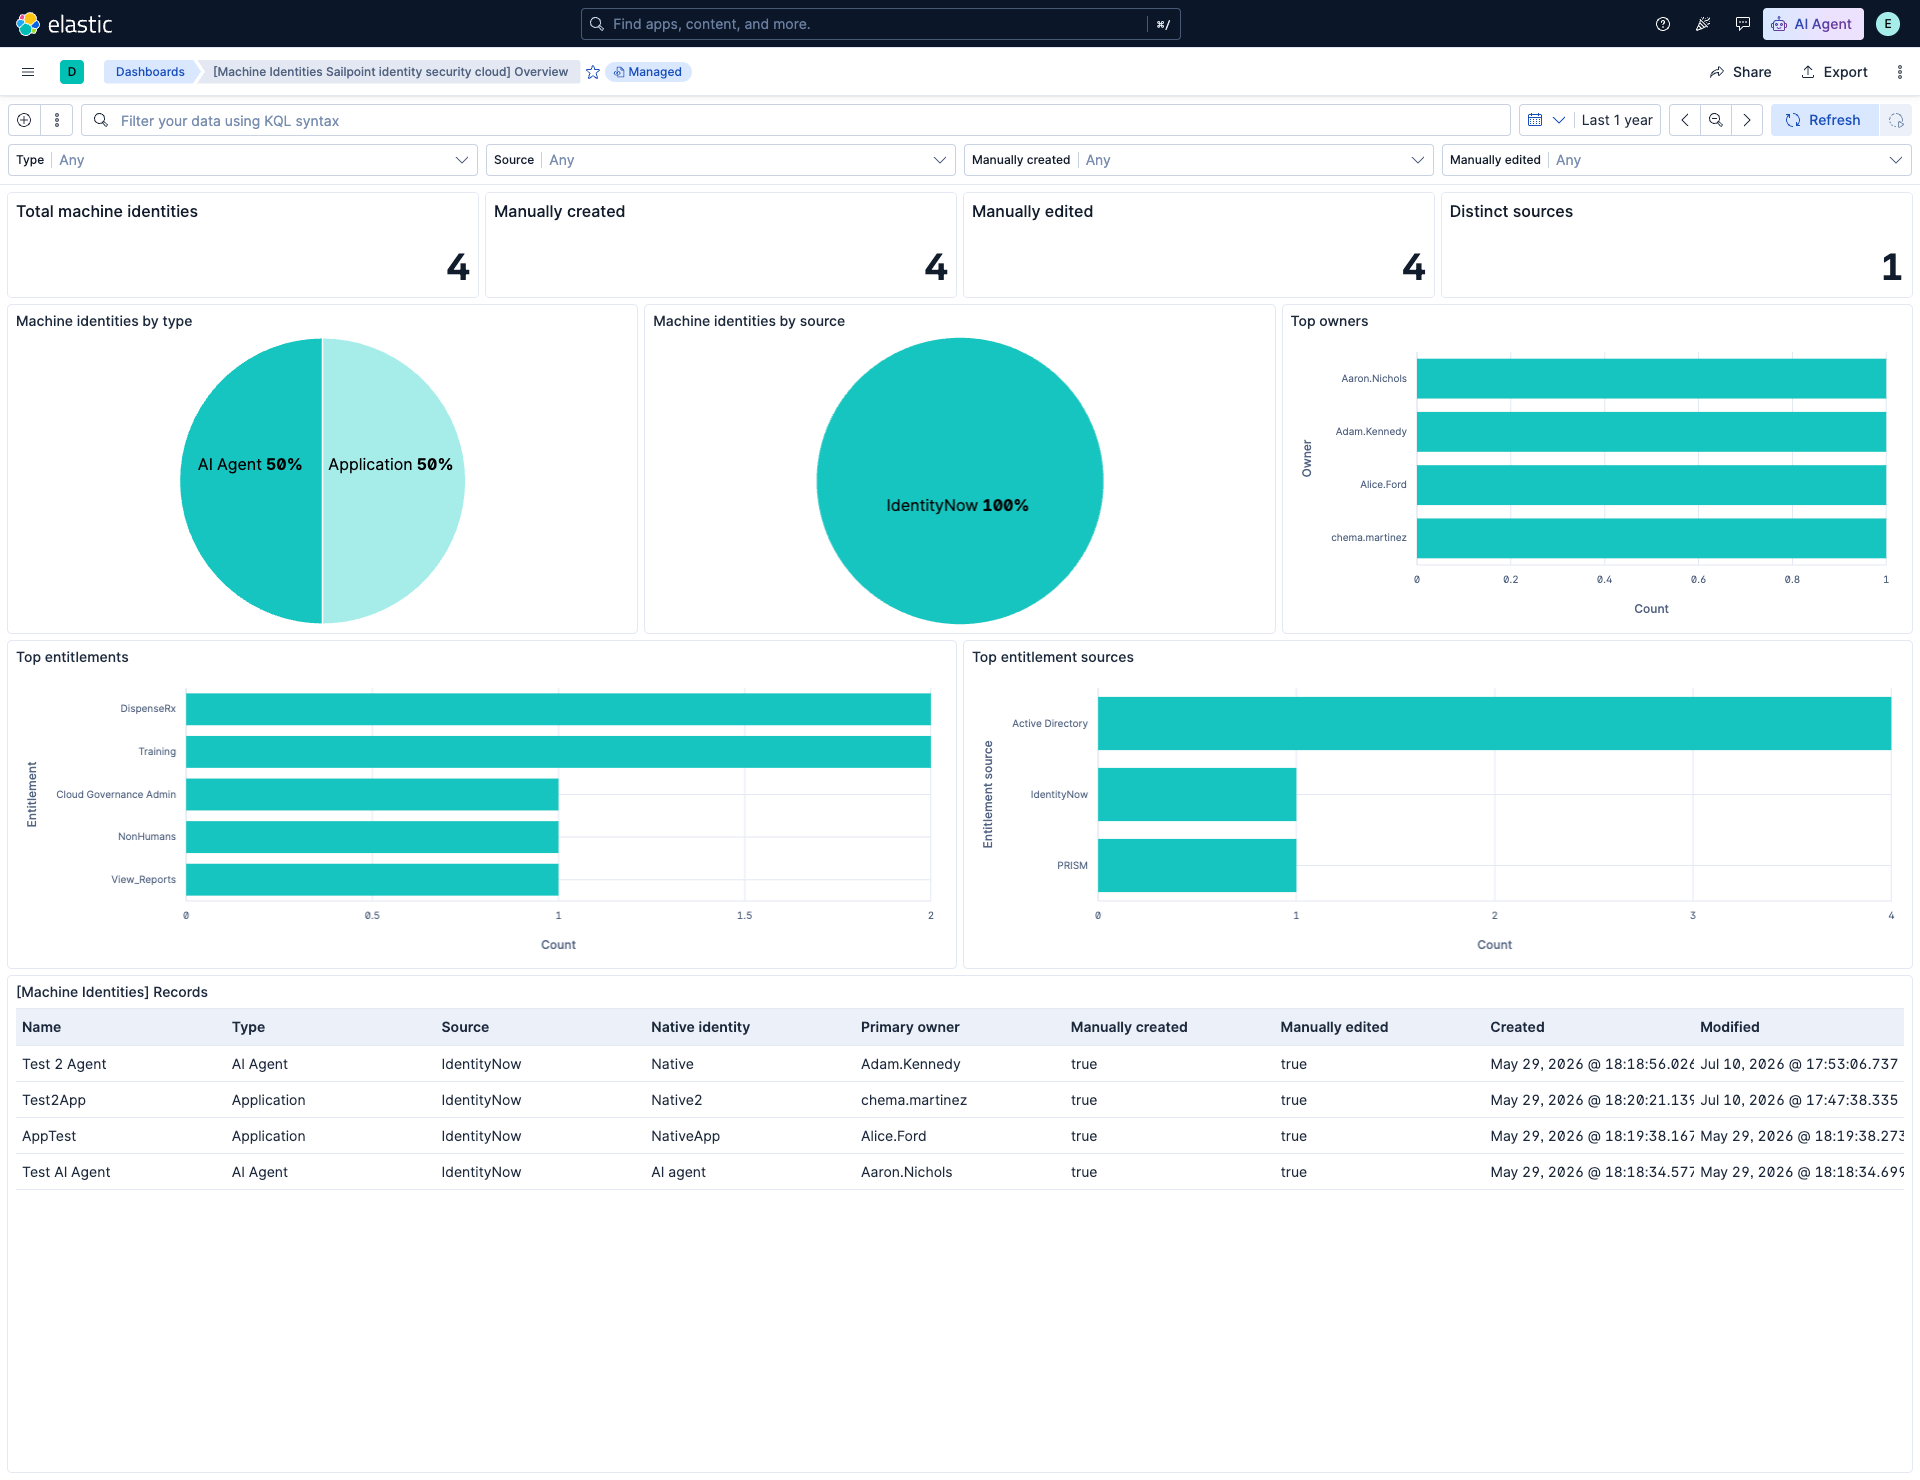Image resolution: width=1920 pixels, height=1480 pixels.
Task: Sort table by Type column header
Action: [x=248, y=1027]
